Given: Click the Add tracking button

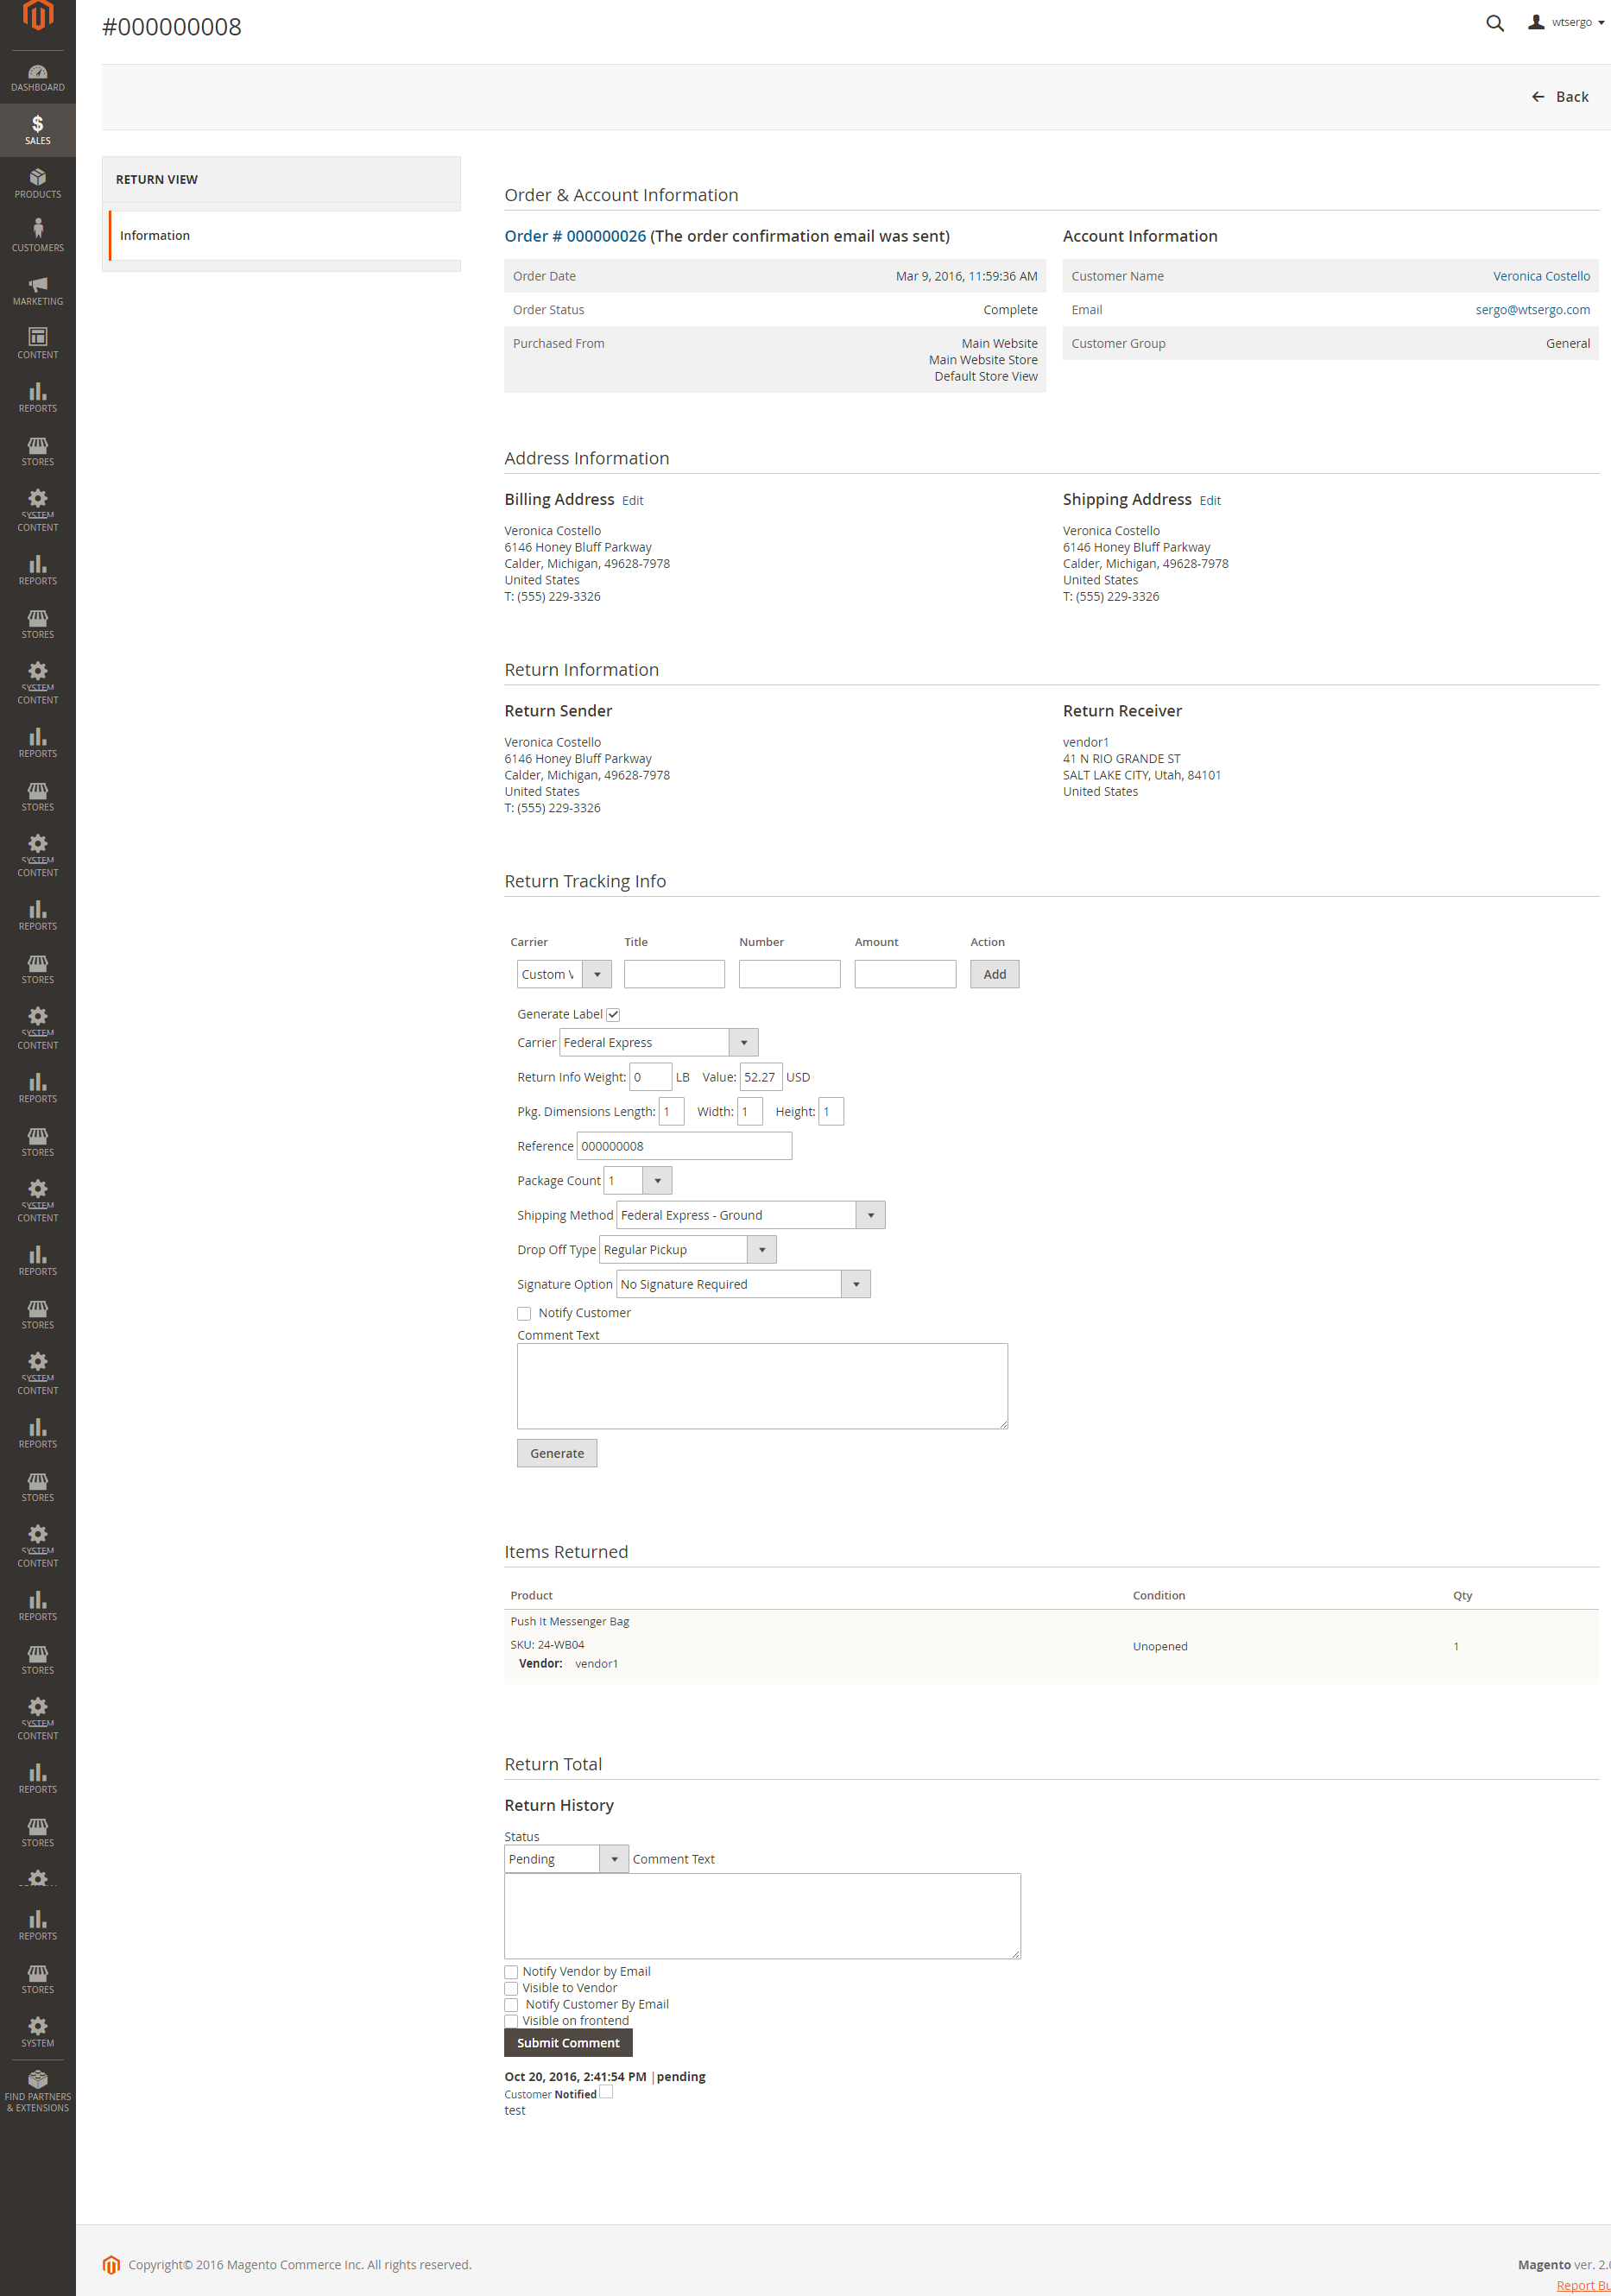Looking at the screenshot, I should tap(994, 974).
